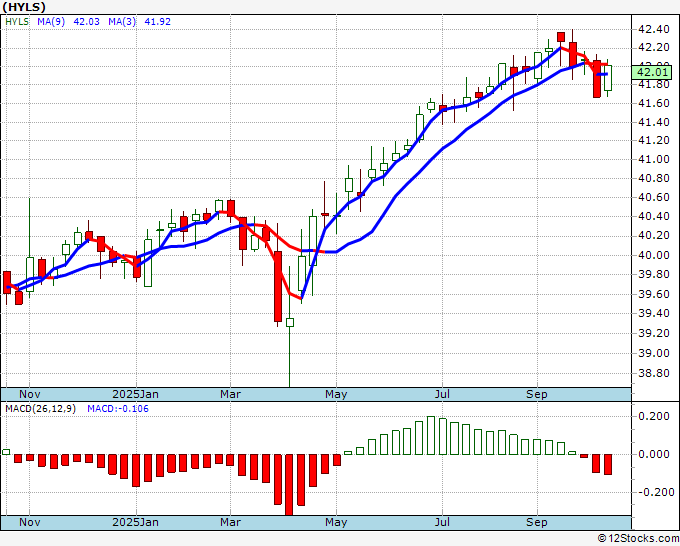
Task: Click the 0.000 MACD axis label
Action: [x=656, y=454]
